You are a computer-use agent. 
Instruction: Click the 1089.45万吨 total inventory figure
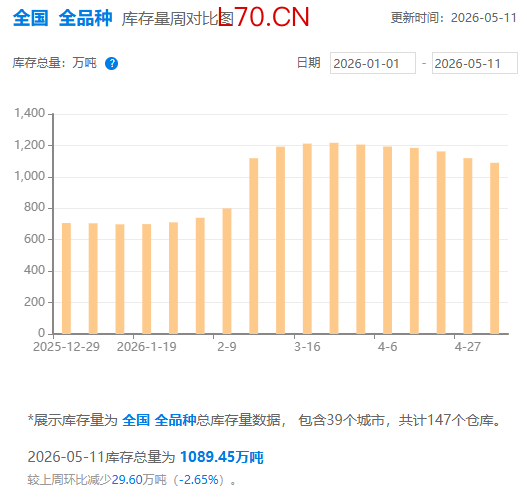coord(222,457)
